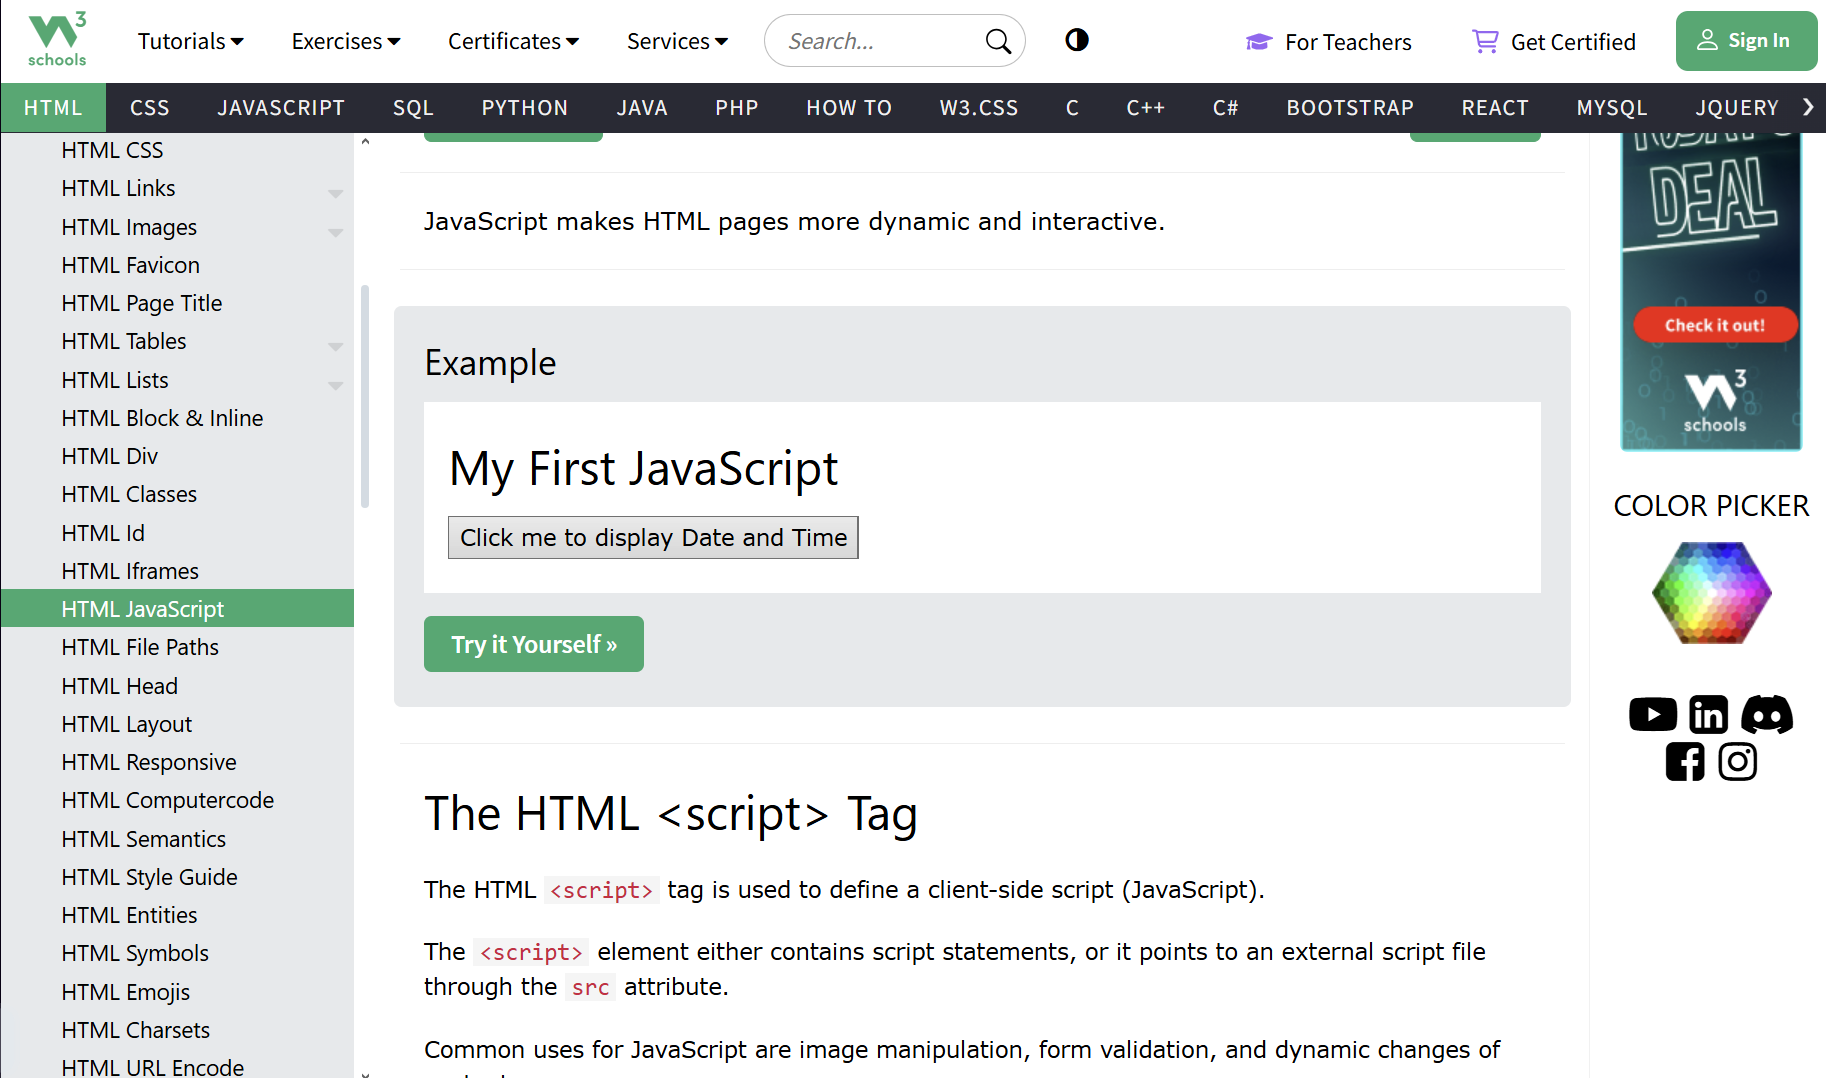Open the YouTube social icon
This screenshot has width=1826, height=1078.
1652,714
